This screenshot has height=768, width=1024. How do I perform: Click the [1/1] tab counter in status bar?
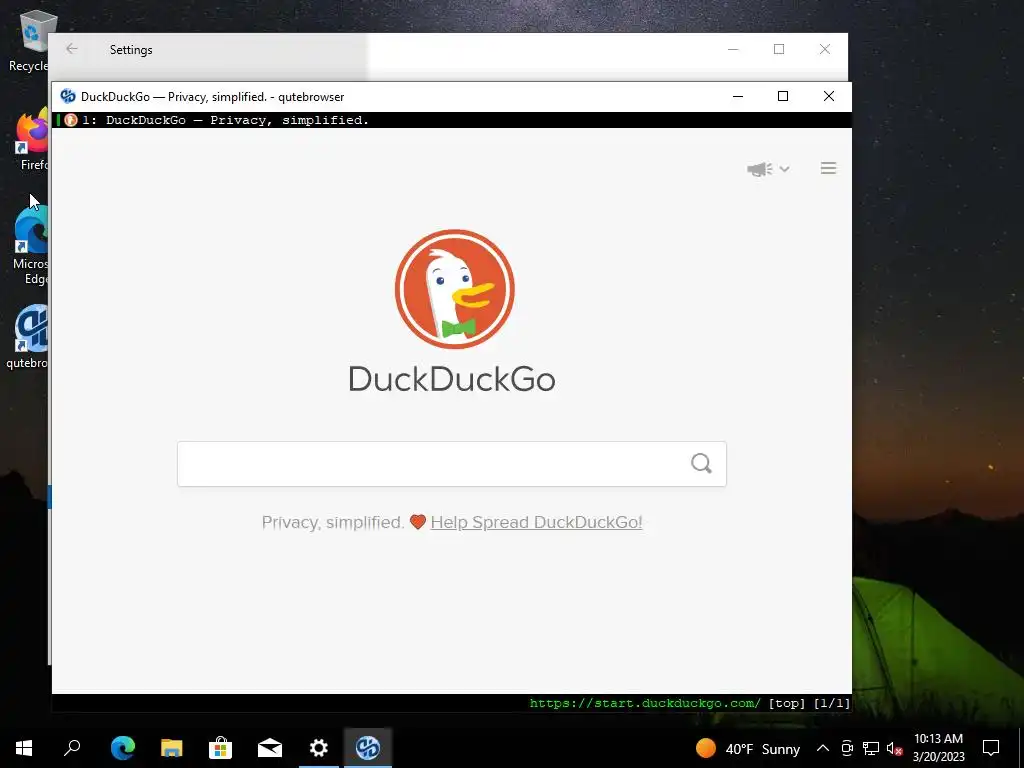click(x=831, y=703)
